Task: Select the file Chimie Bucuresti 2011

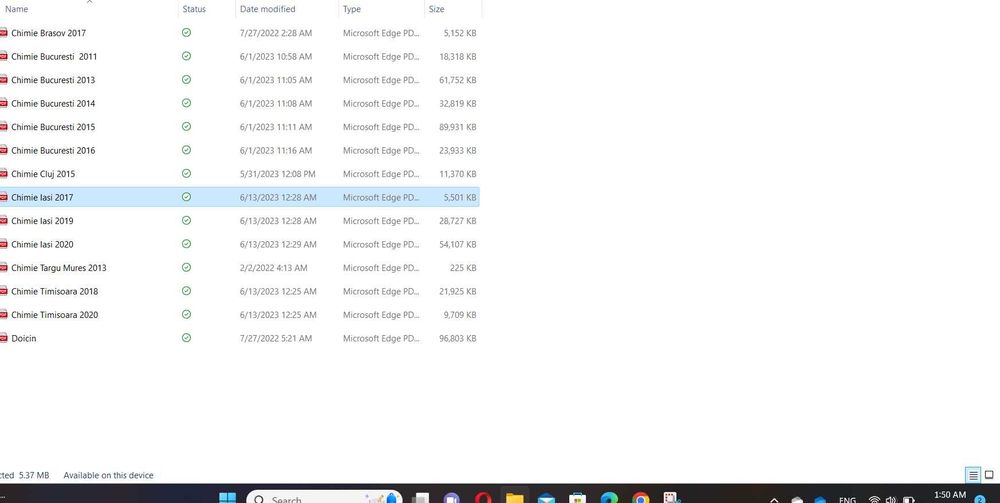Action: point(54,56)
